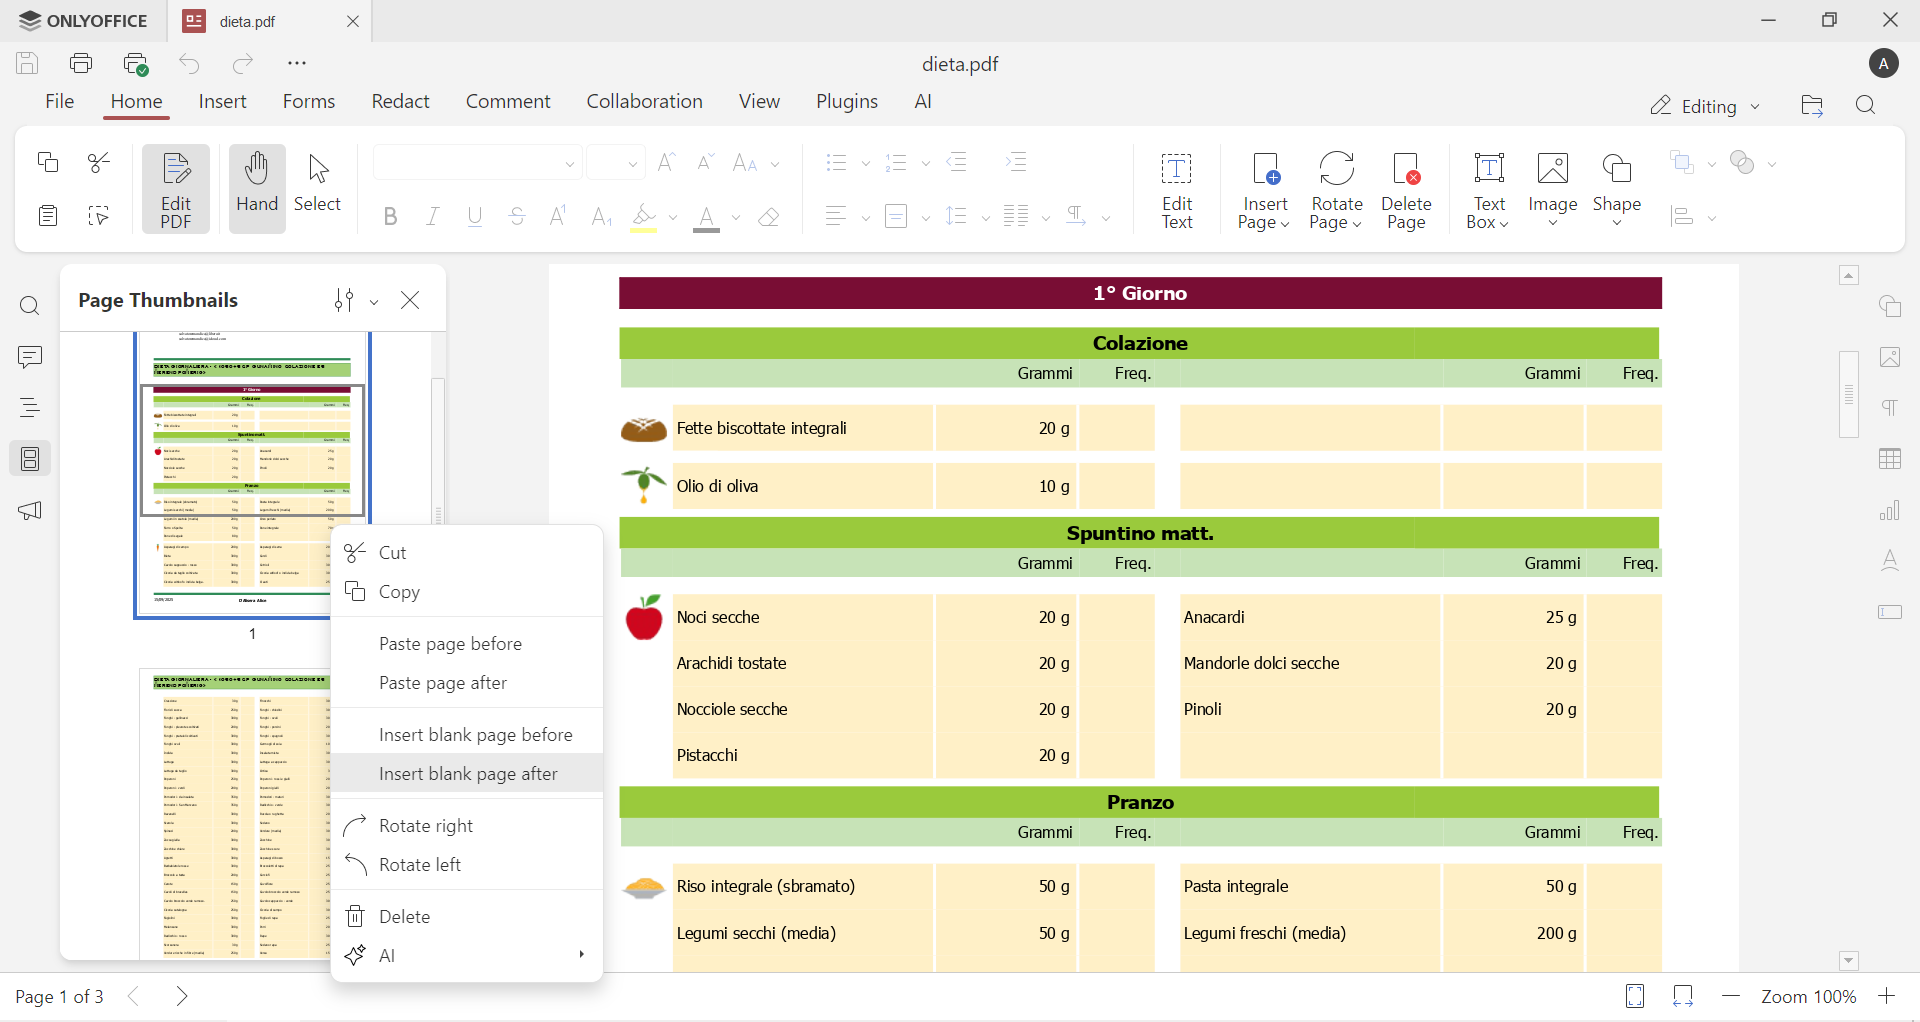Screen dimensions: 1920x1022
Task: Open the Comments panel in left sidebar
Action: [30, 357]
